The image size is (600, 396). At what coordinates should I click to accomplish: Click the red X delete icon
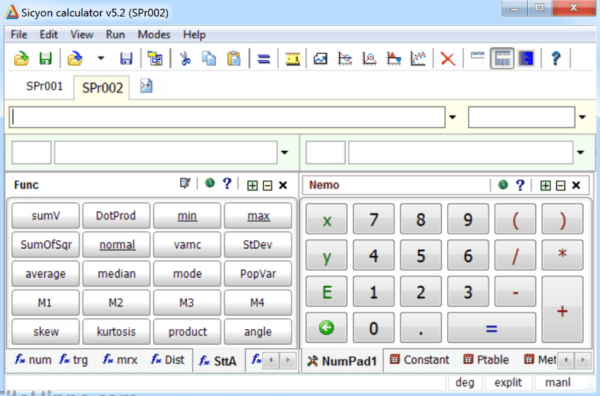448,59
